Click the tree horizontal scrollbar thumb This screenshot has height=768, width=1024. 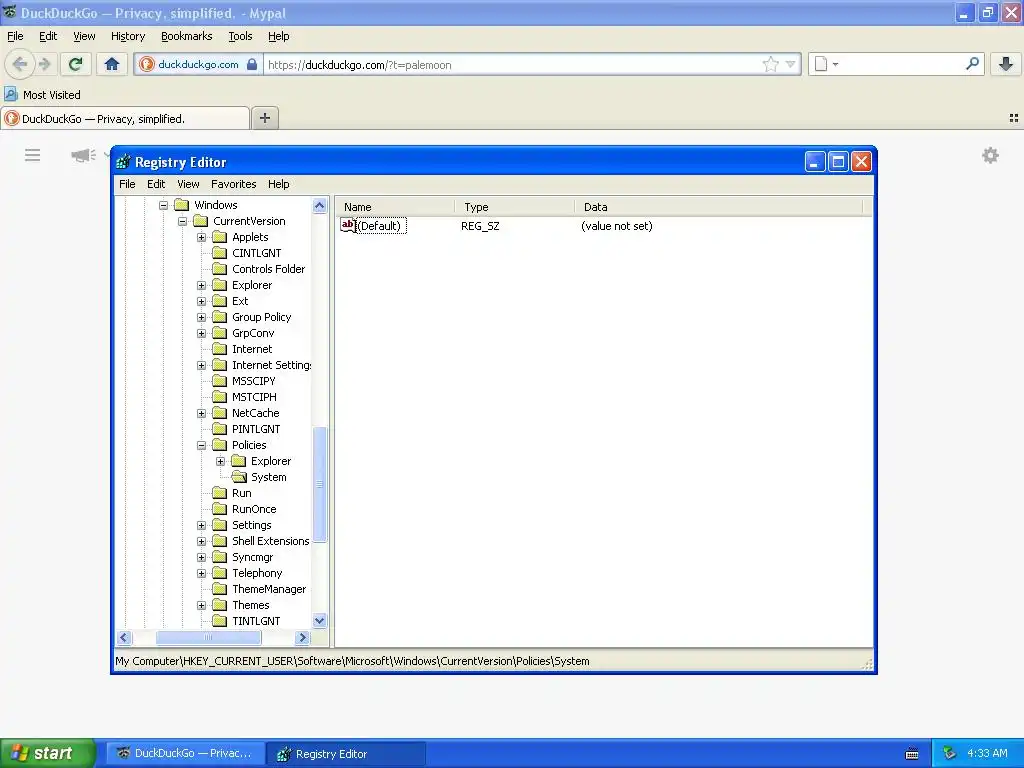coord(208,637)
